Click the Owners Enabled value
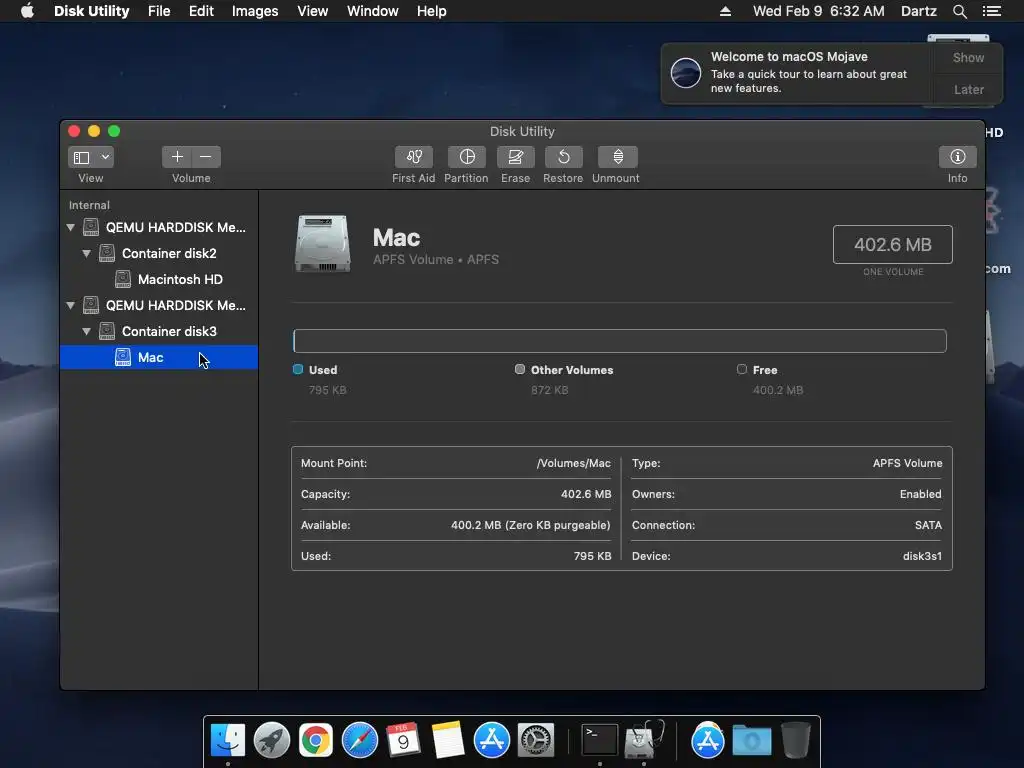The height and width of the screenshot is (768, 1024). [920, 494]
